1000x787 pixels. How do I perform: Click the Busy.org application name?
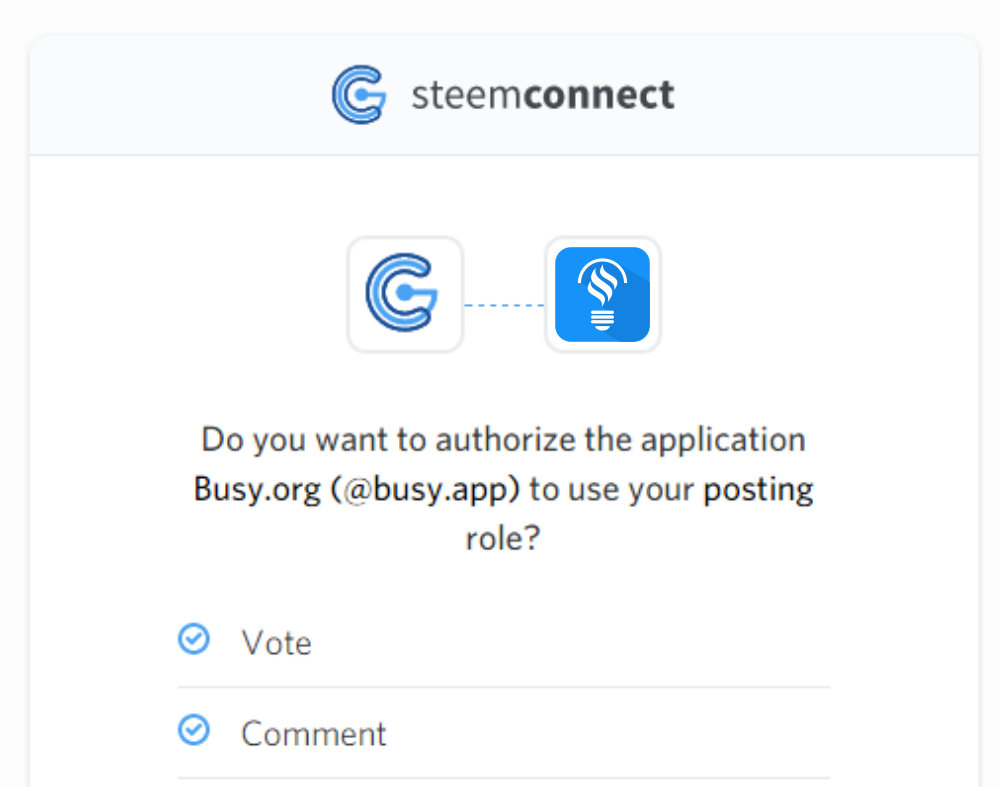pyautogui.click(x=257, y=490)
